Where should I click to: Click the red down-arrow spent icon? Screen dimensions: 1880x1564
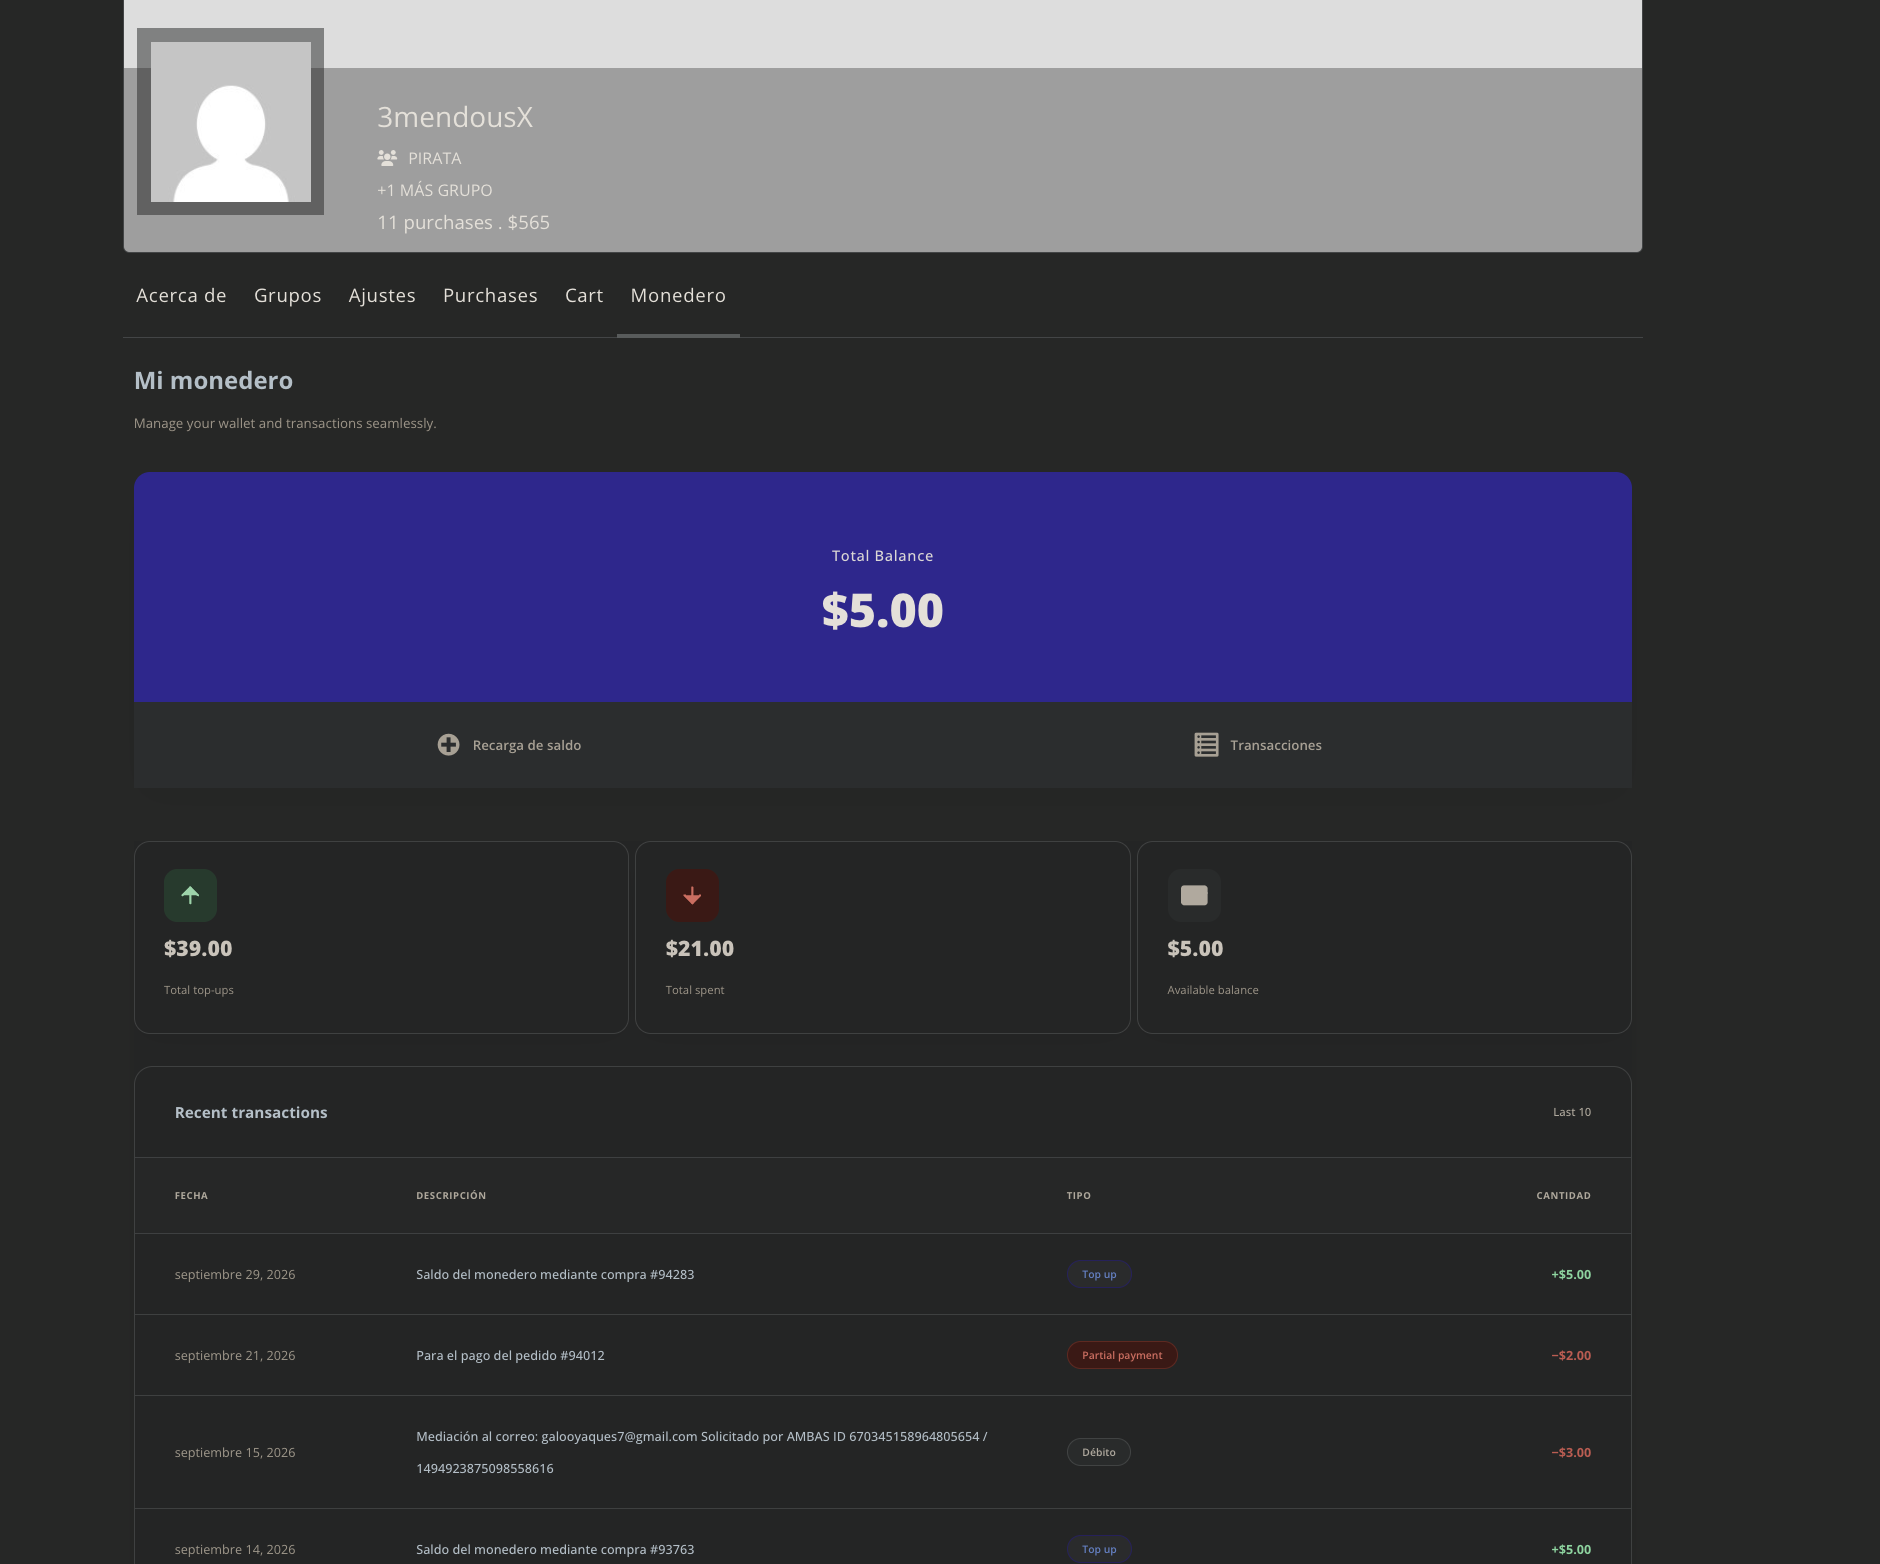coord(692,895)
